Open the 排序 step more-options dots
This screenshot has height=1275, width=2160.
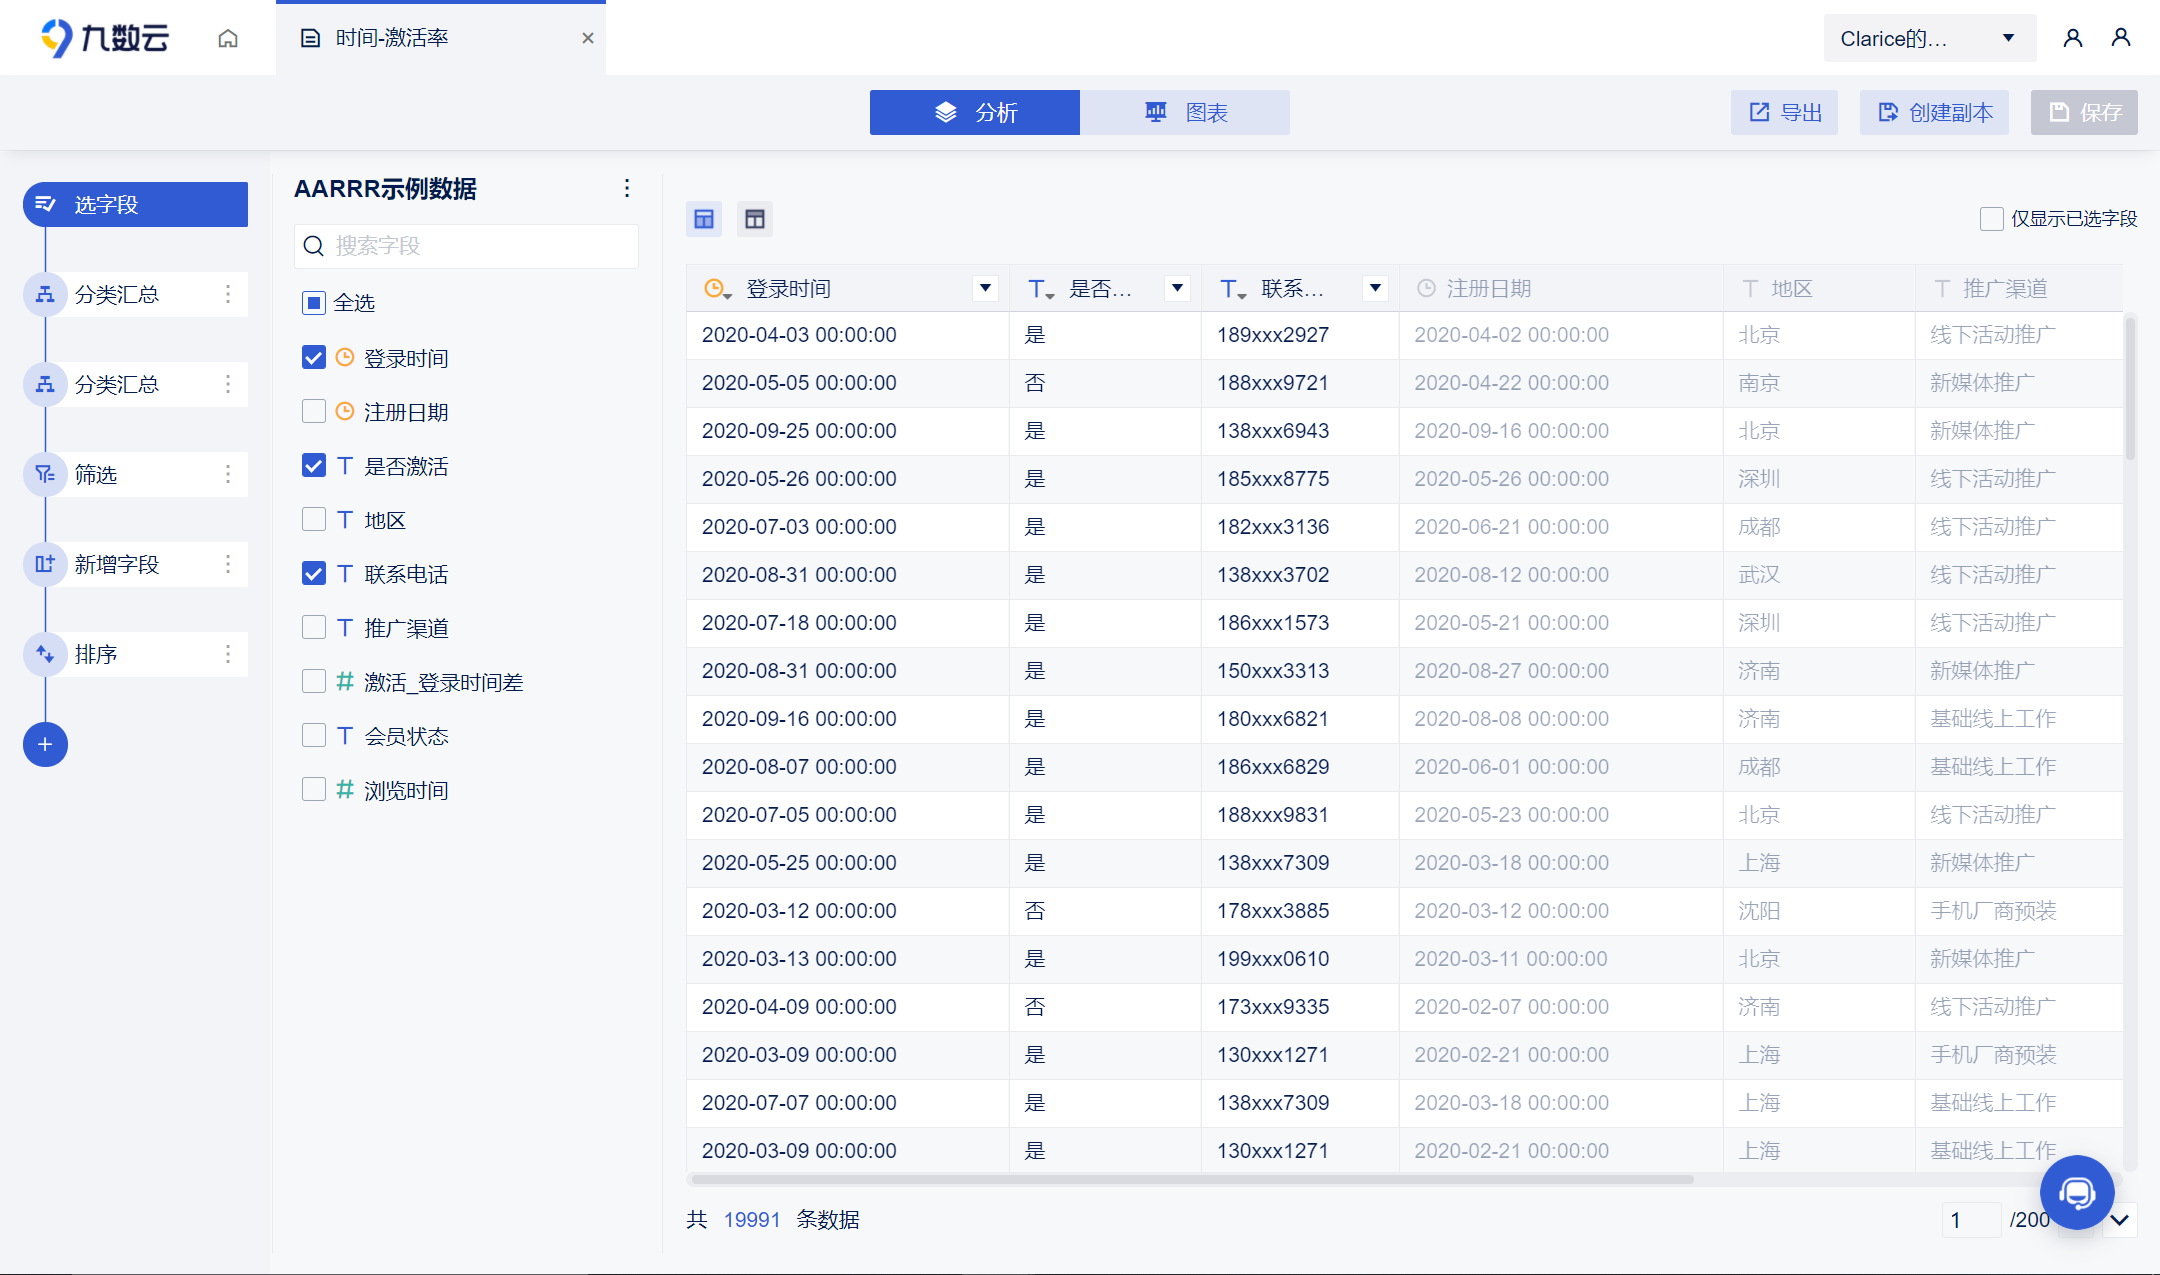click(228, 654)
